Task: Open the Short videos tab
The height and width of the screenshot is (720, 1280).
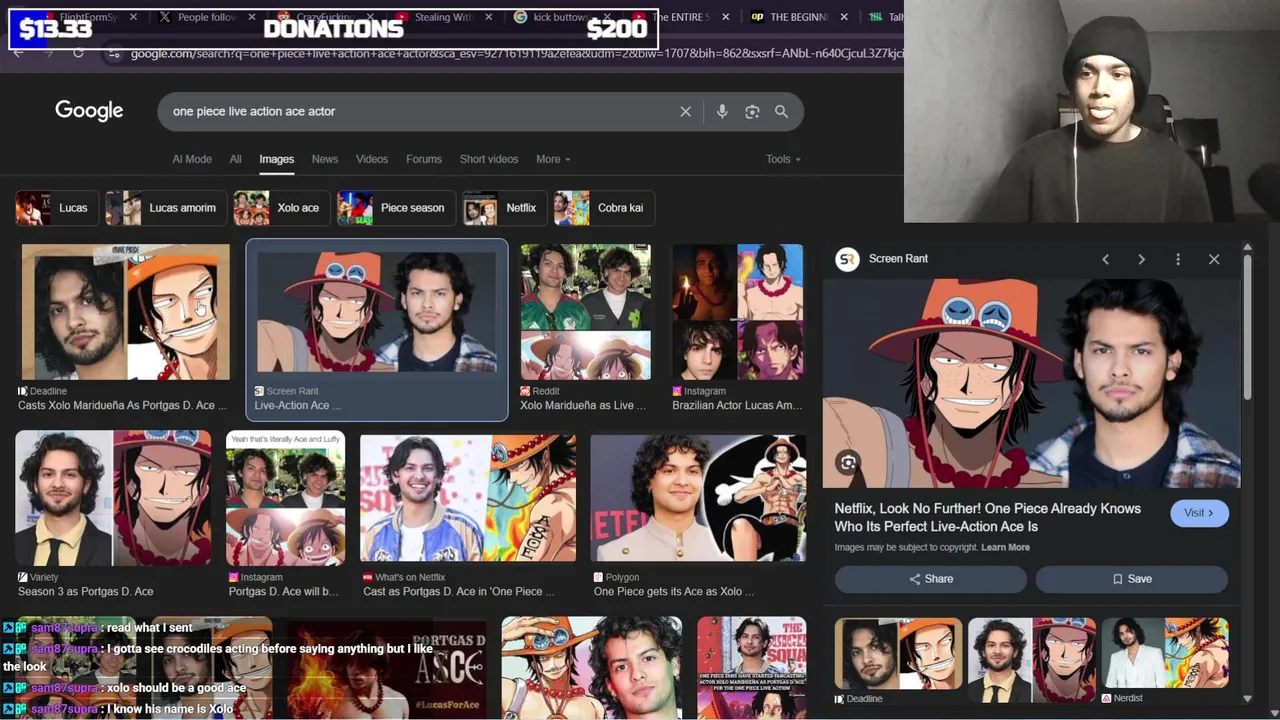Action: click(489, 159)
